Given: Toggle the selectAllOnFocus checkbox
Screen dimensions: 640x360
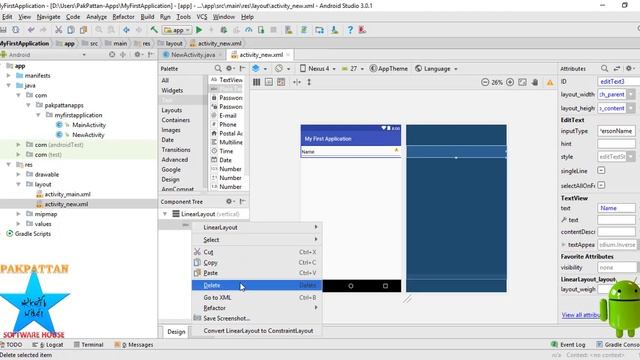Looking at the screenshot, I should point(601,185).
